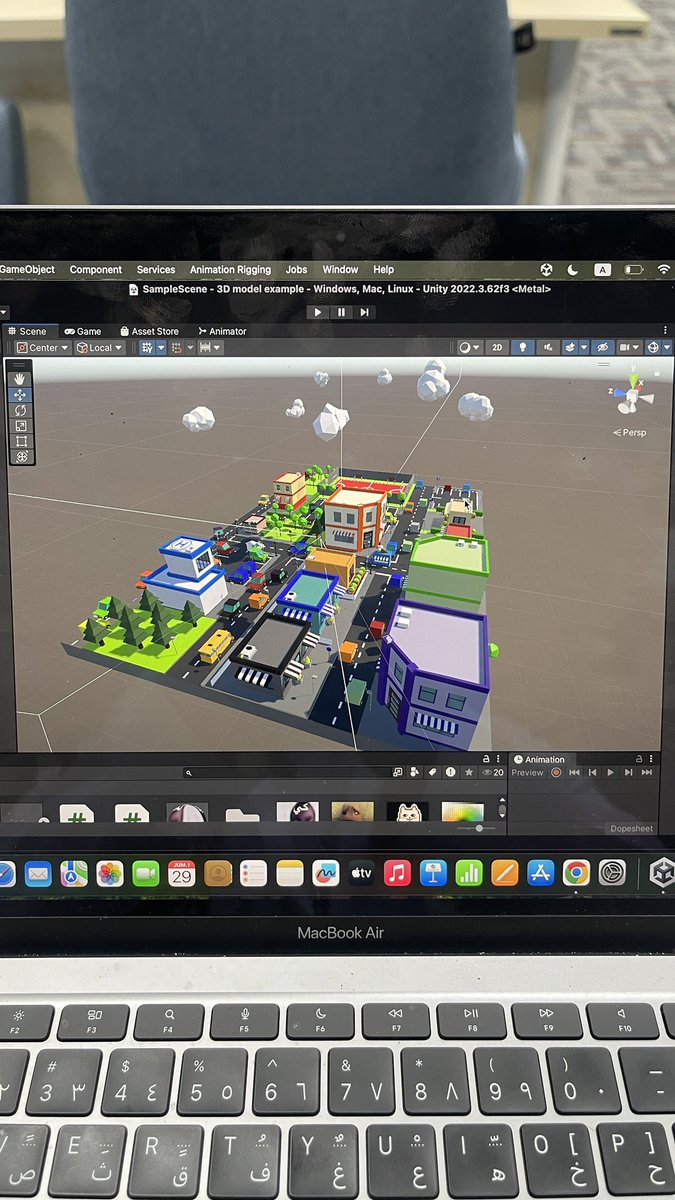The width and height of the screenshot is (675, 1200).
Task: Click the Pause button
Action: click(x=341, y=312)
